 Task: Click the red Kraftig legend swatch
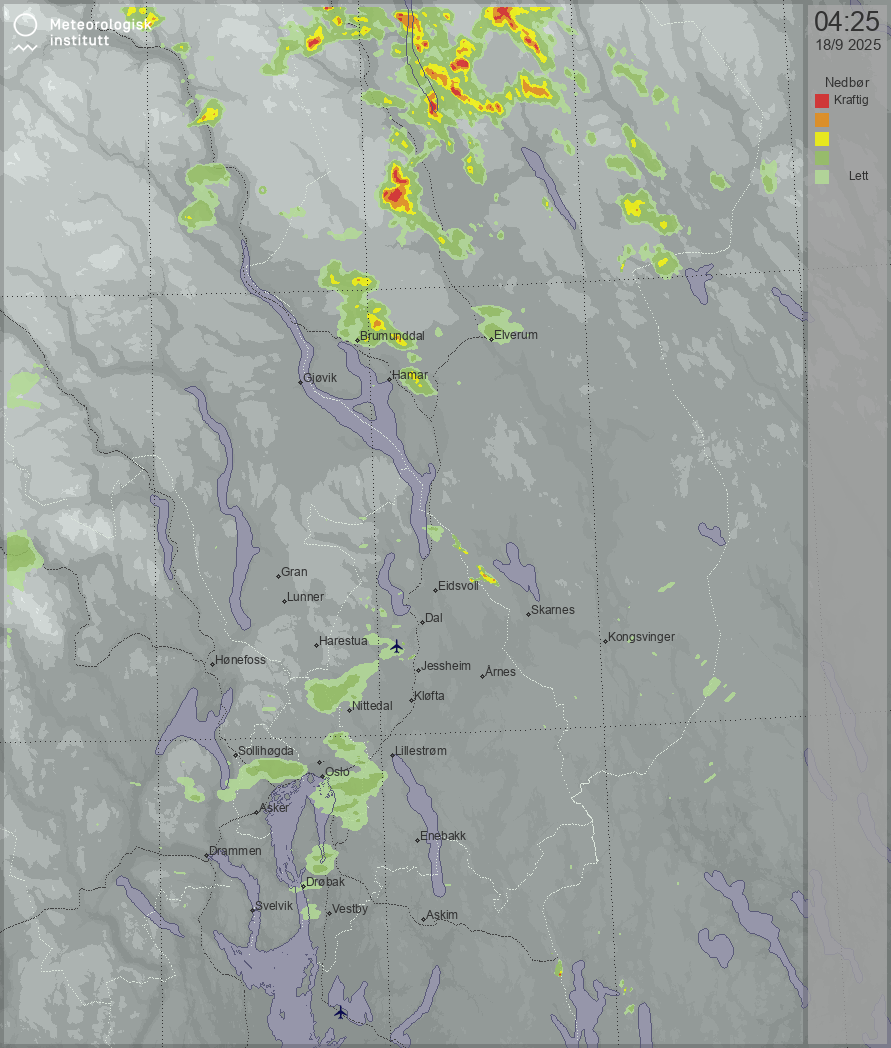pyautogui.click(x=821, y=101)
